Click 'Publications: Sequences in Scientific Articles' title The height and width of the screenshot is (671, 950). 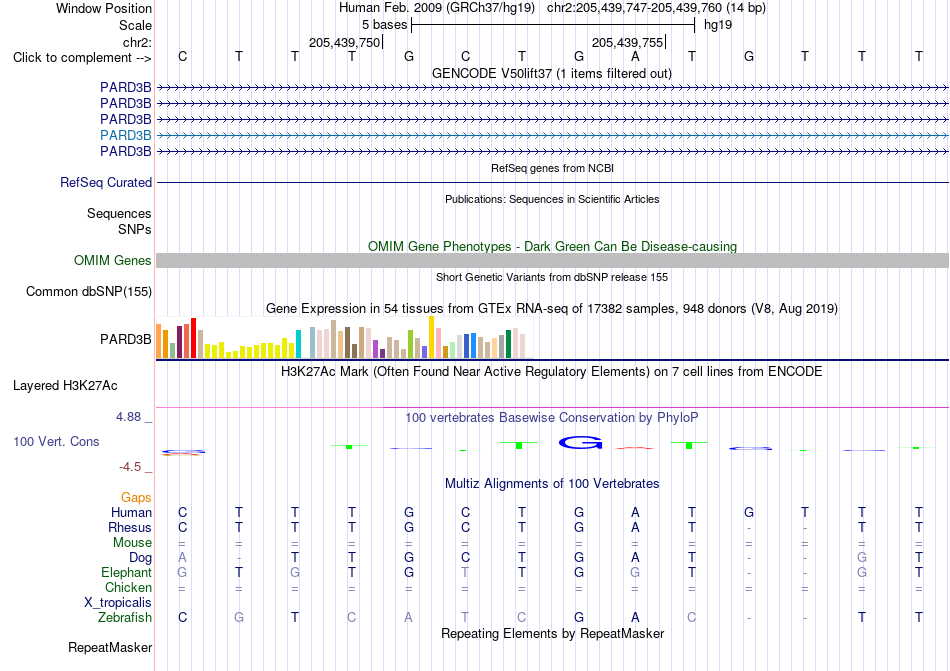(x=552, y=199)
